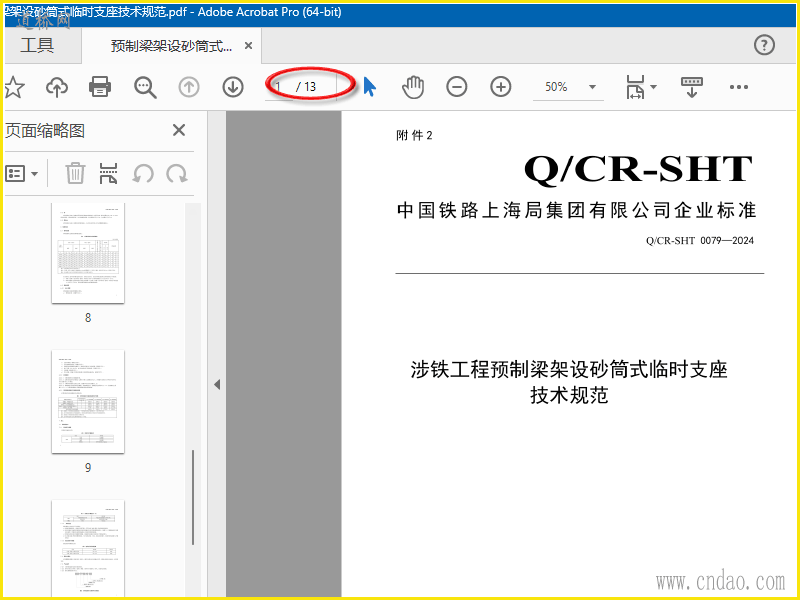Open thumbnail options list menu

pyautogui.click(x=21, y=174)
